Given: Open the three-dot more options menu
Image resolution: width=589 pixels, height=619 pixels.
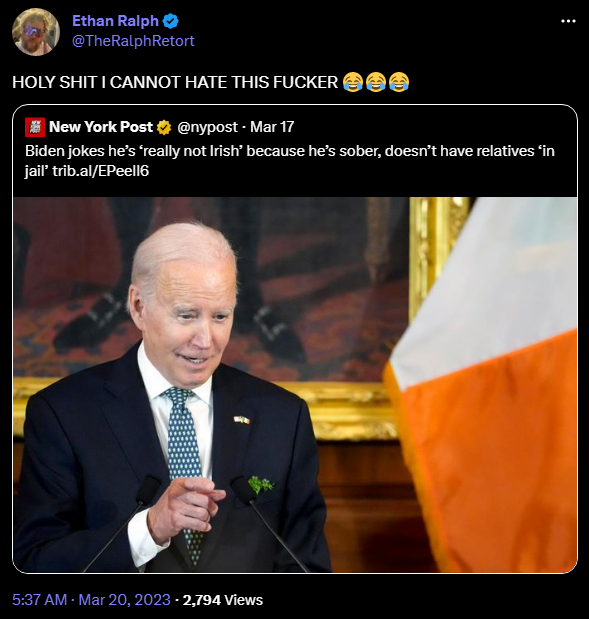Looking at the screenshot, I should (x=568, y=21).
